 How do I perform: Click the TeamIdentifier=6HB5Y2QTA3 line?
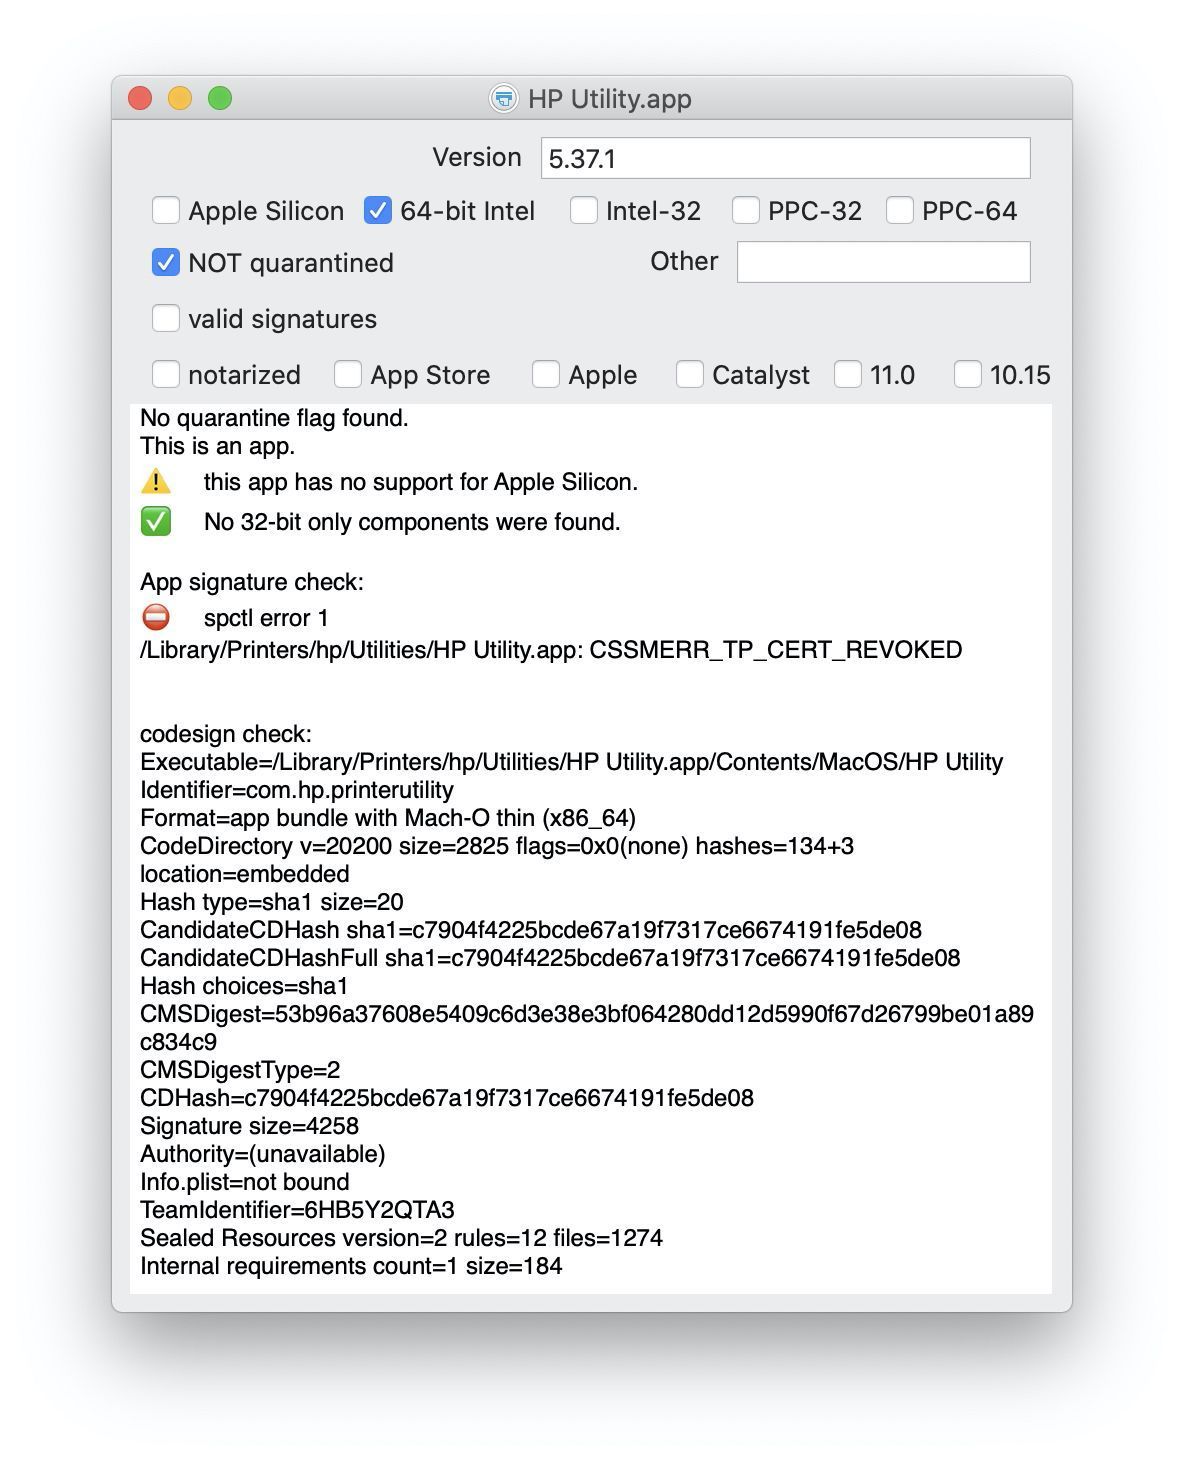point(297,1210)
